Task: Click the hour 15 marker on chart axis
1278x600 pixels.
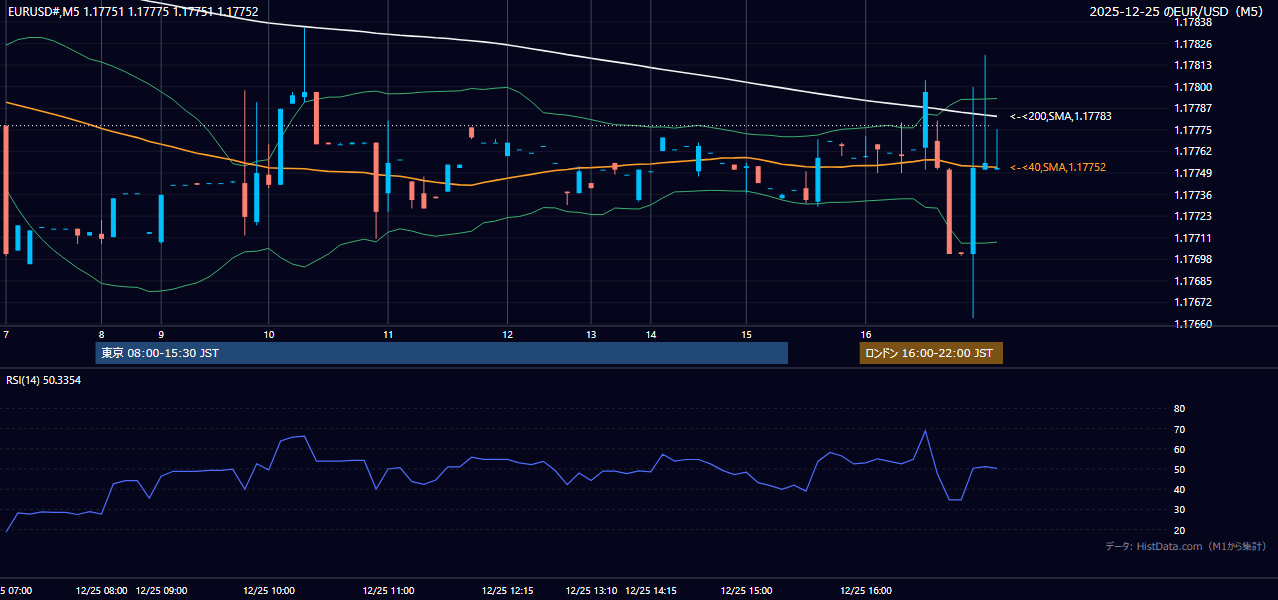Action: 746,334
